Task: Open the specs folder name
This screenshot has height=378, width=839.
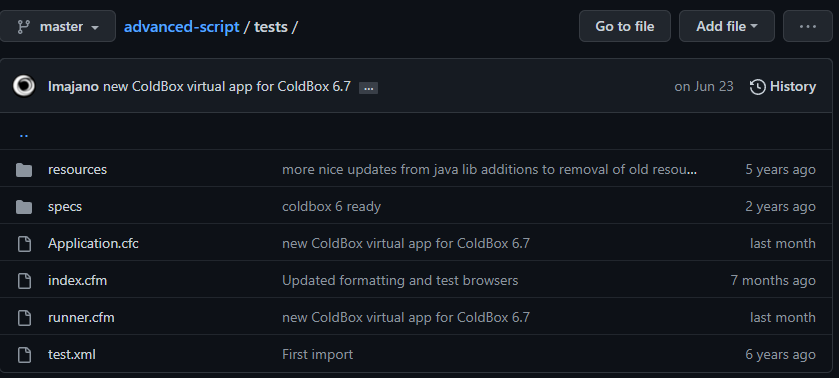Action: pyautogui.click(x=65, y=207)
